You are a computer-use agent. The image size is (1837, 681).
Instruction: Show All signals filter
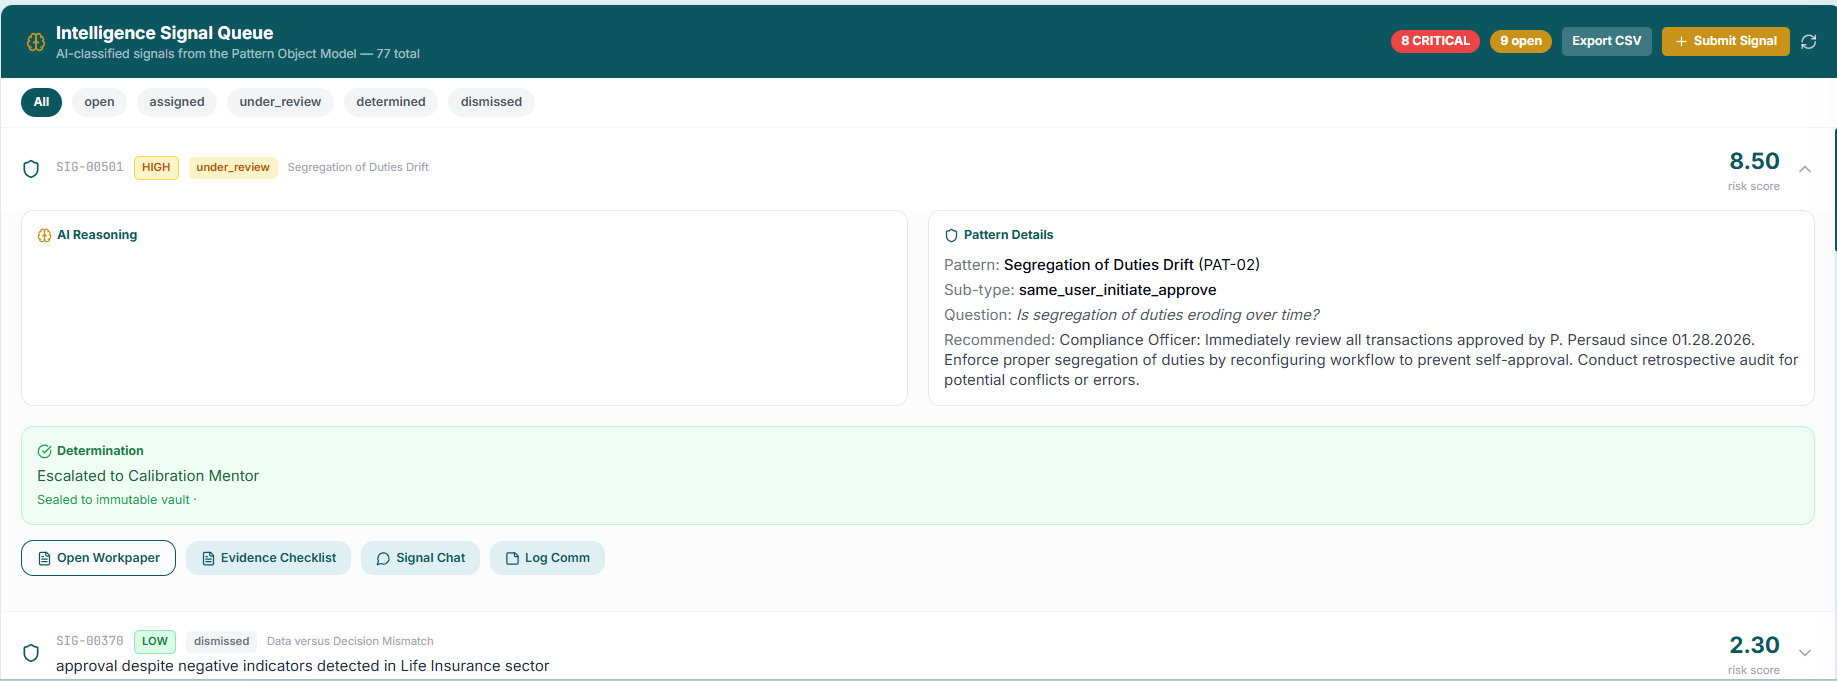point(41,102)
